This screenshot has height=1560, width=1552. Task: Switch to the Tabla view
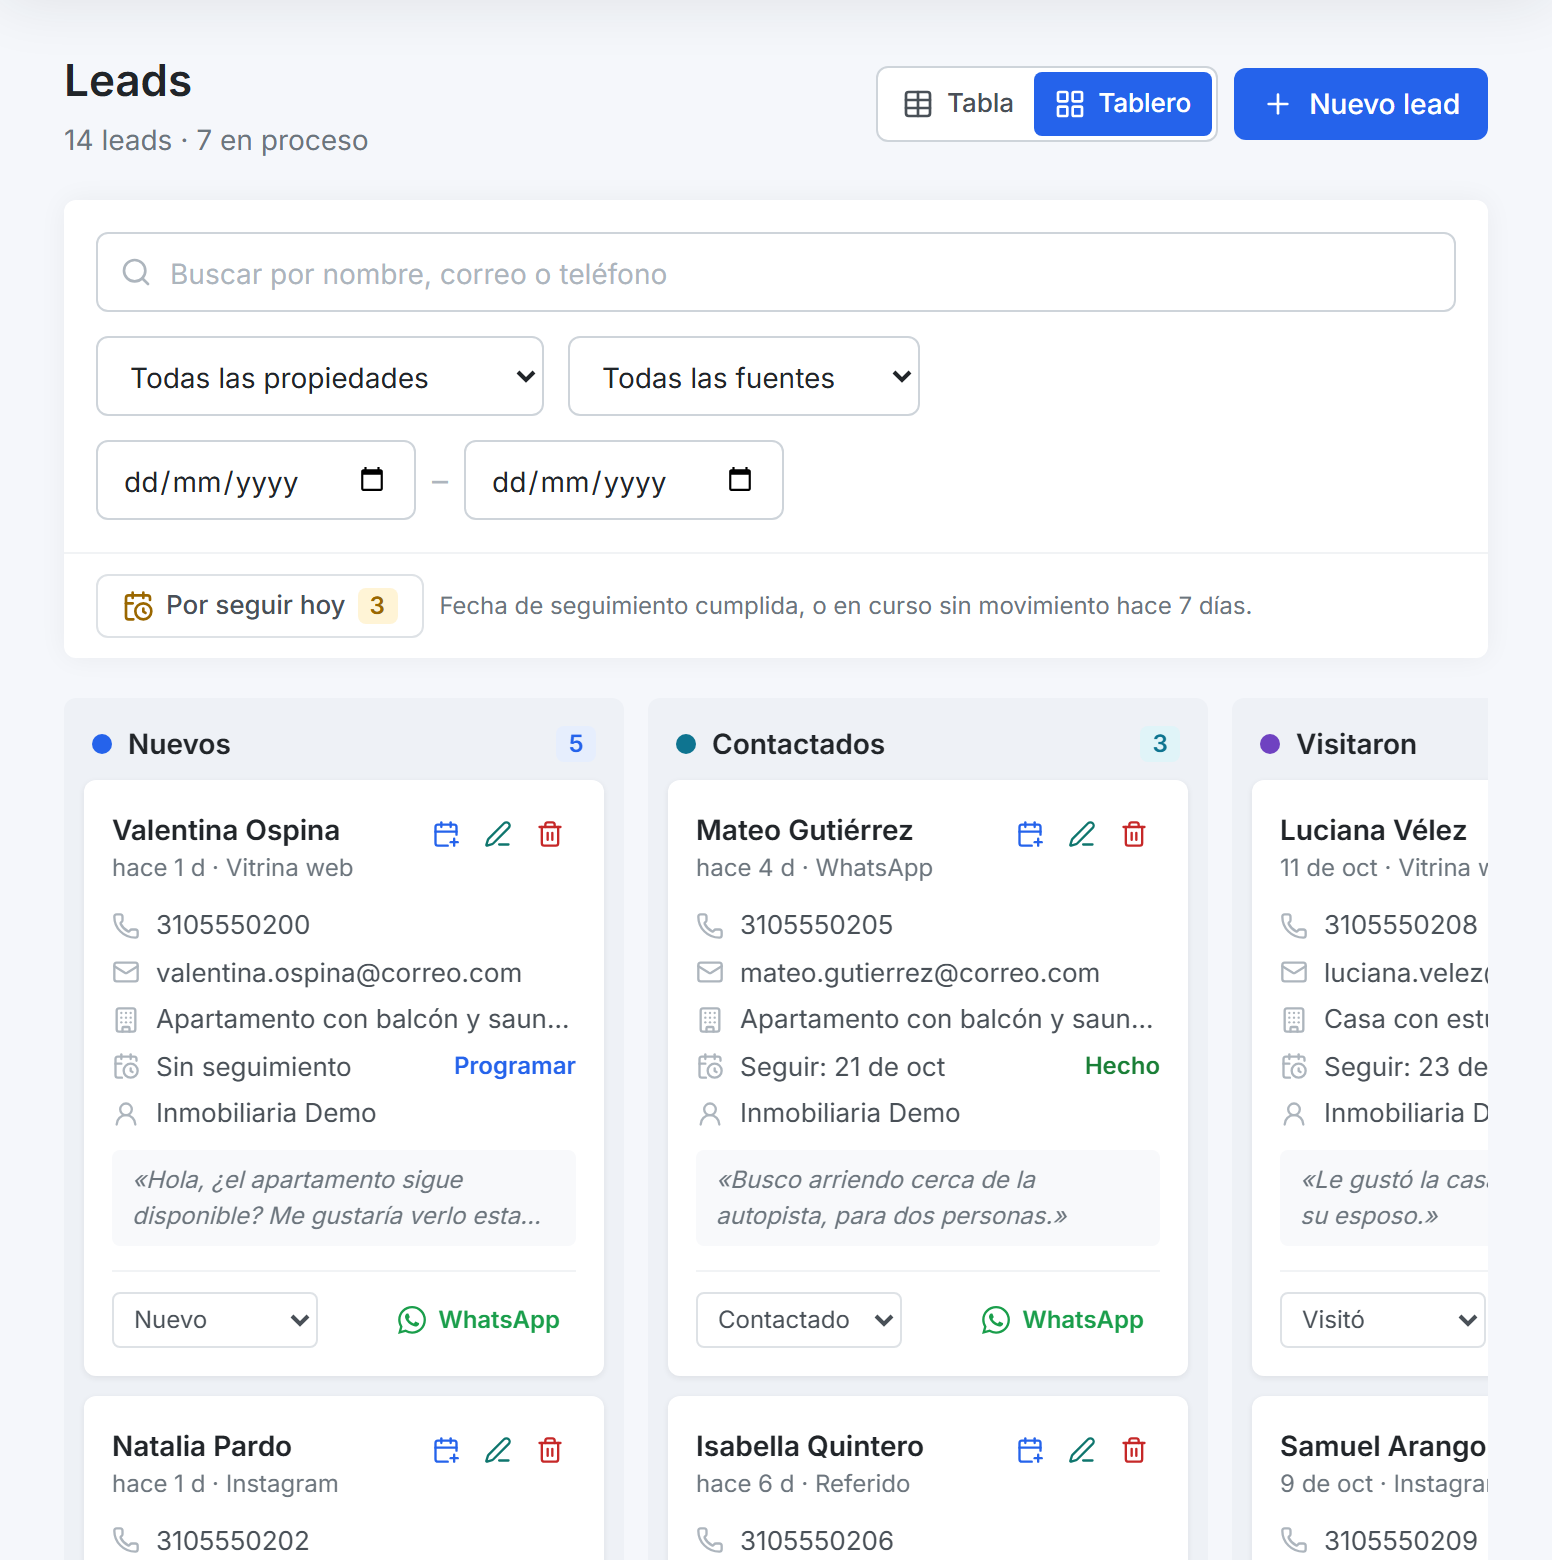tap(958, 104)
